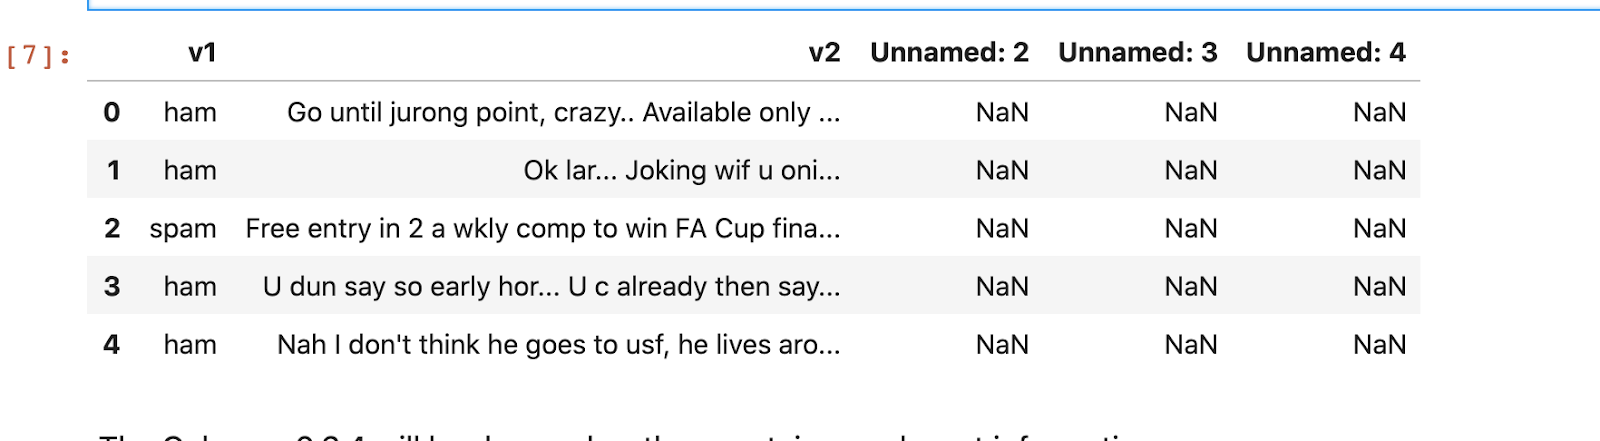
Task: Click the v1 column header
Action: pyautogui.click(x=202, y=52)
